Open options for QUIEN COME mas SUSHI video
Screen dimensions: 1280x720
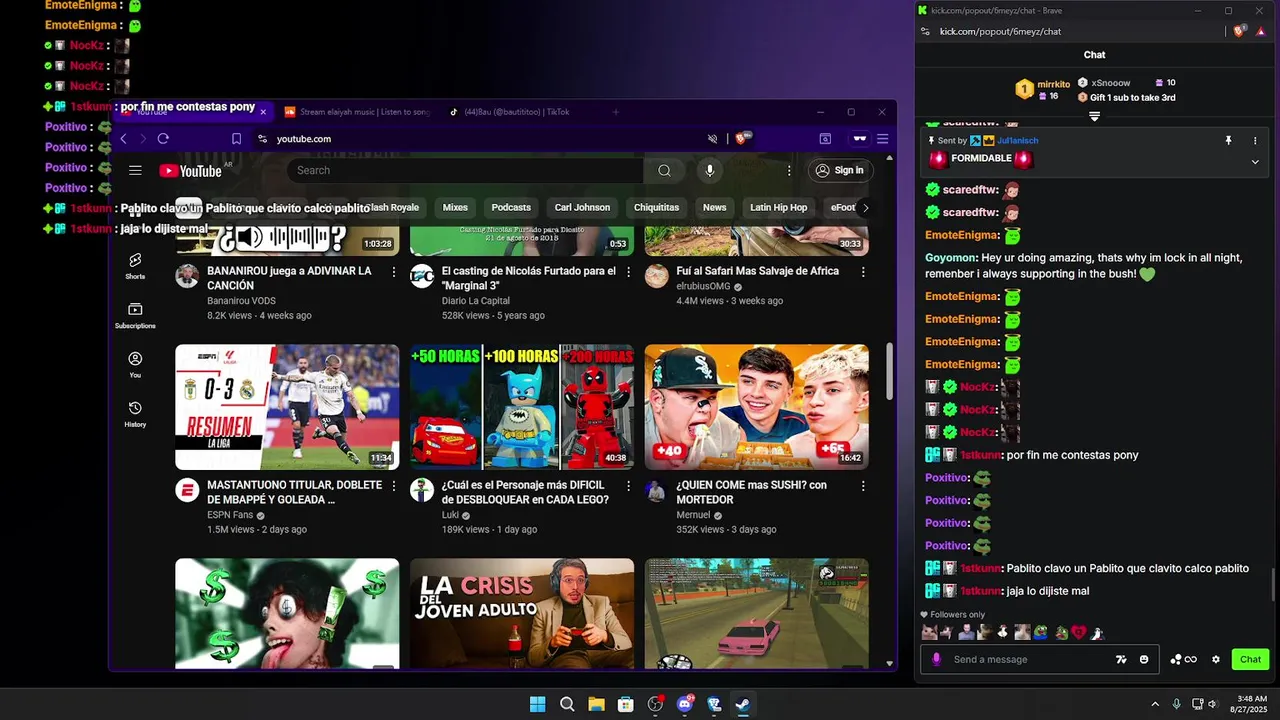pos(863,486)
